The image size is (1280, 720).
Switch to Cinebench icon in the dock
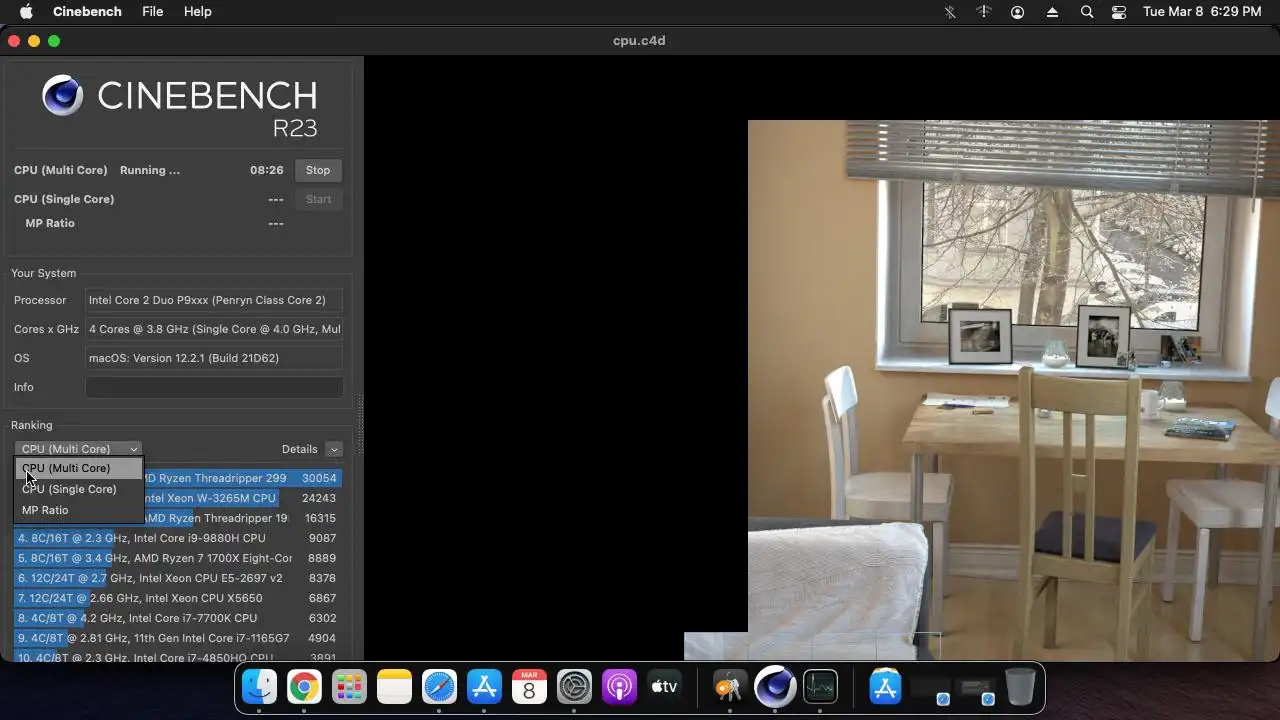pyautogui.click(x=775, y=687)
